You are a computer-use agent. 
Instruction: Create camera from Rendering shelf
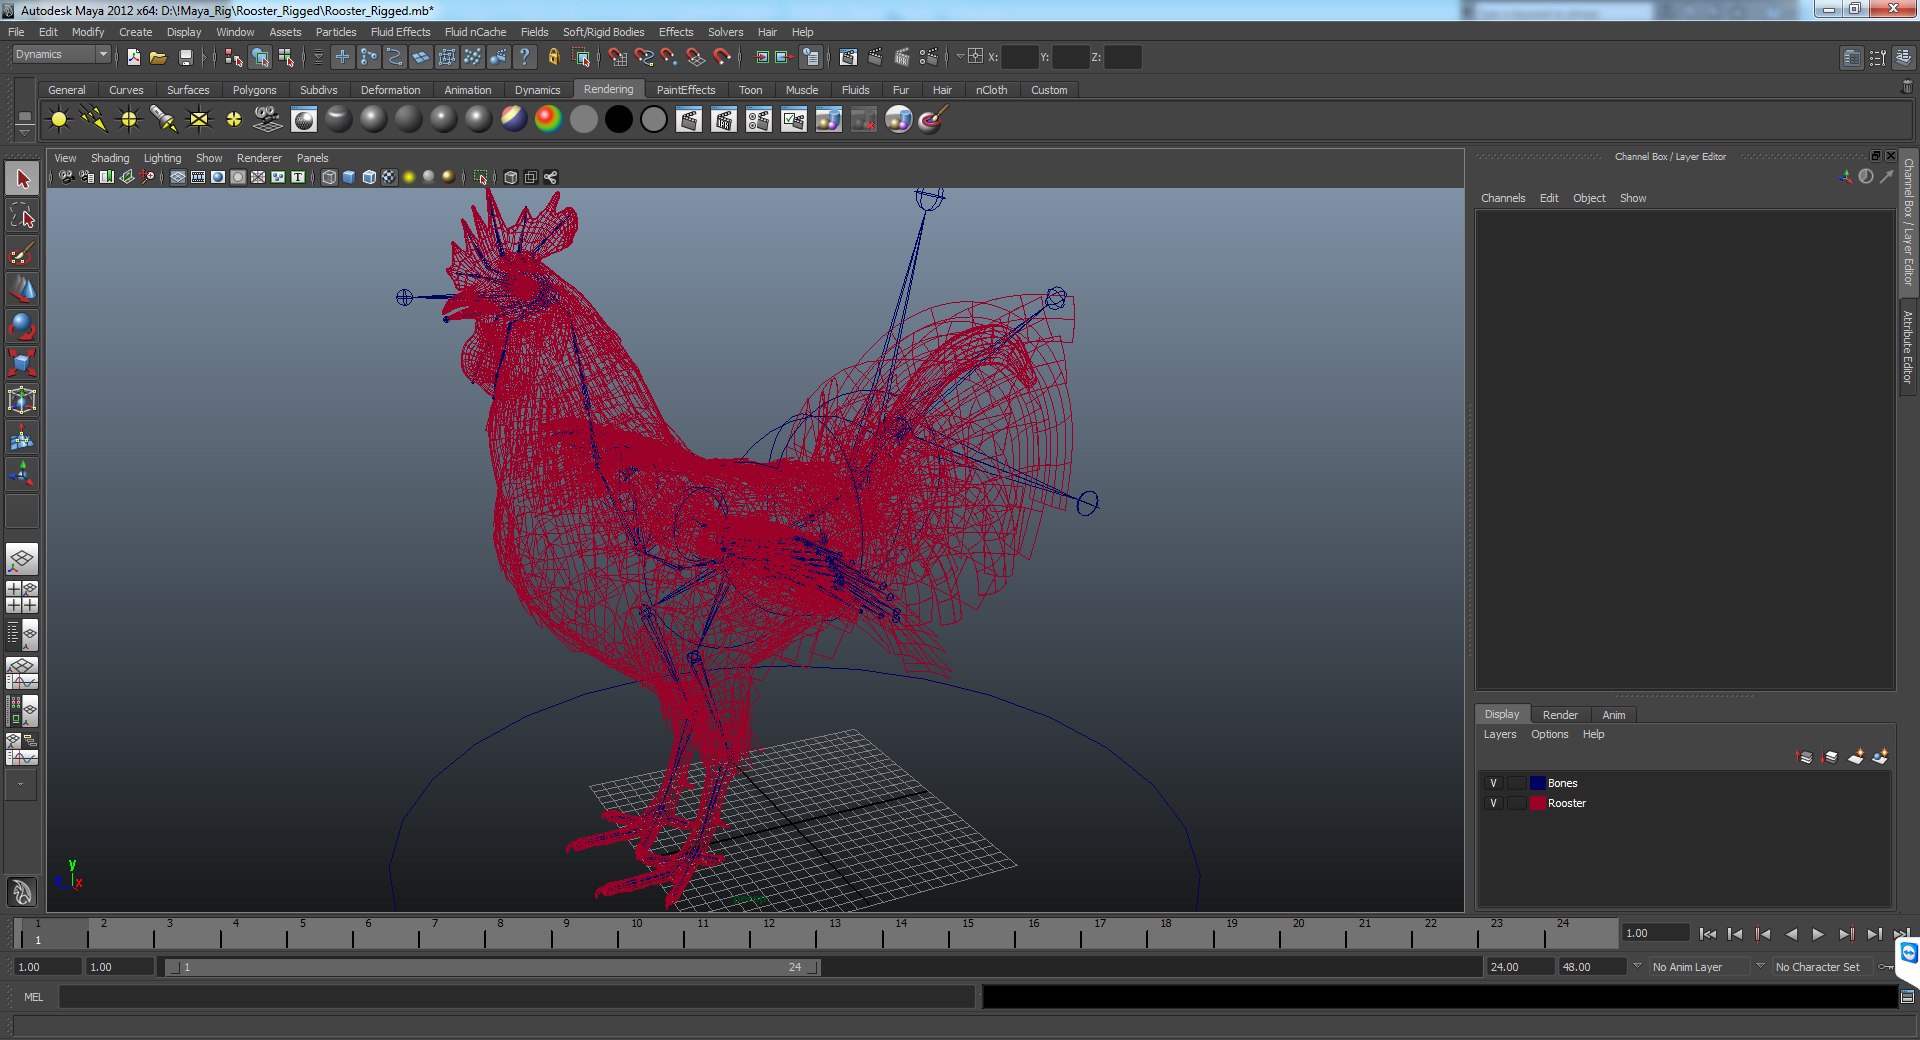268,120
